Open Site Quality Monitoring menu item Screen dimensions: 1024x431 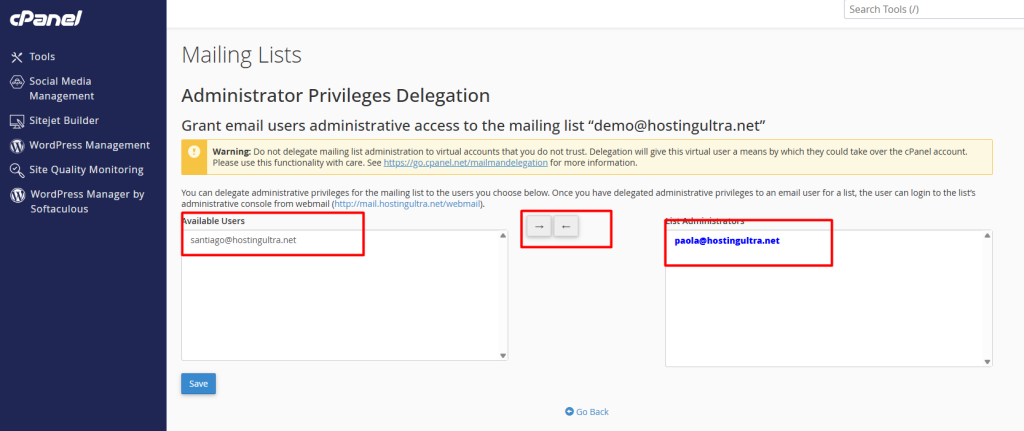(86, 170)
